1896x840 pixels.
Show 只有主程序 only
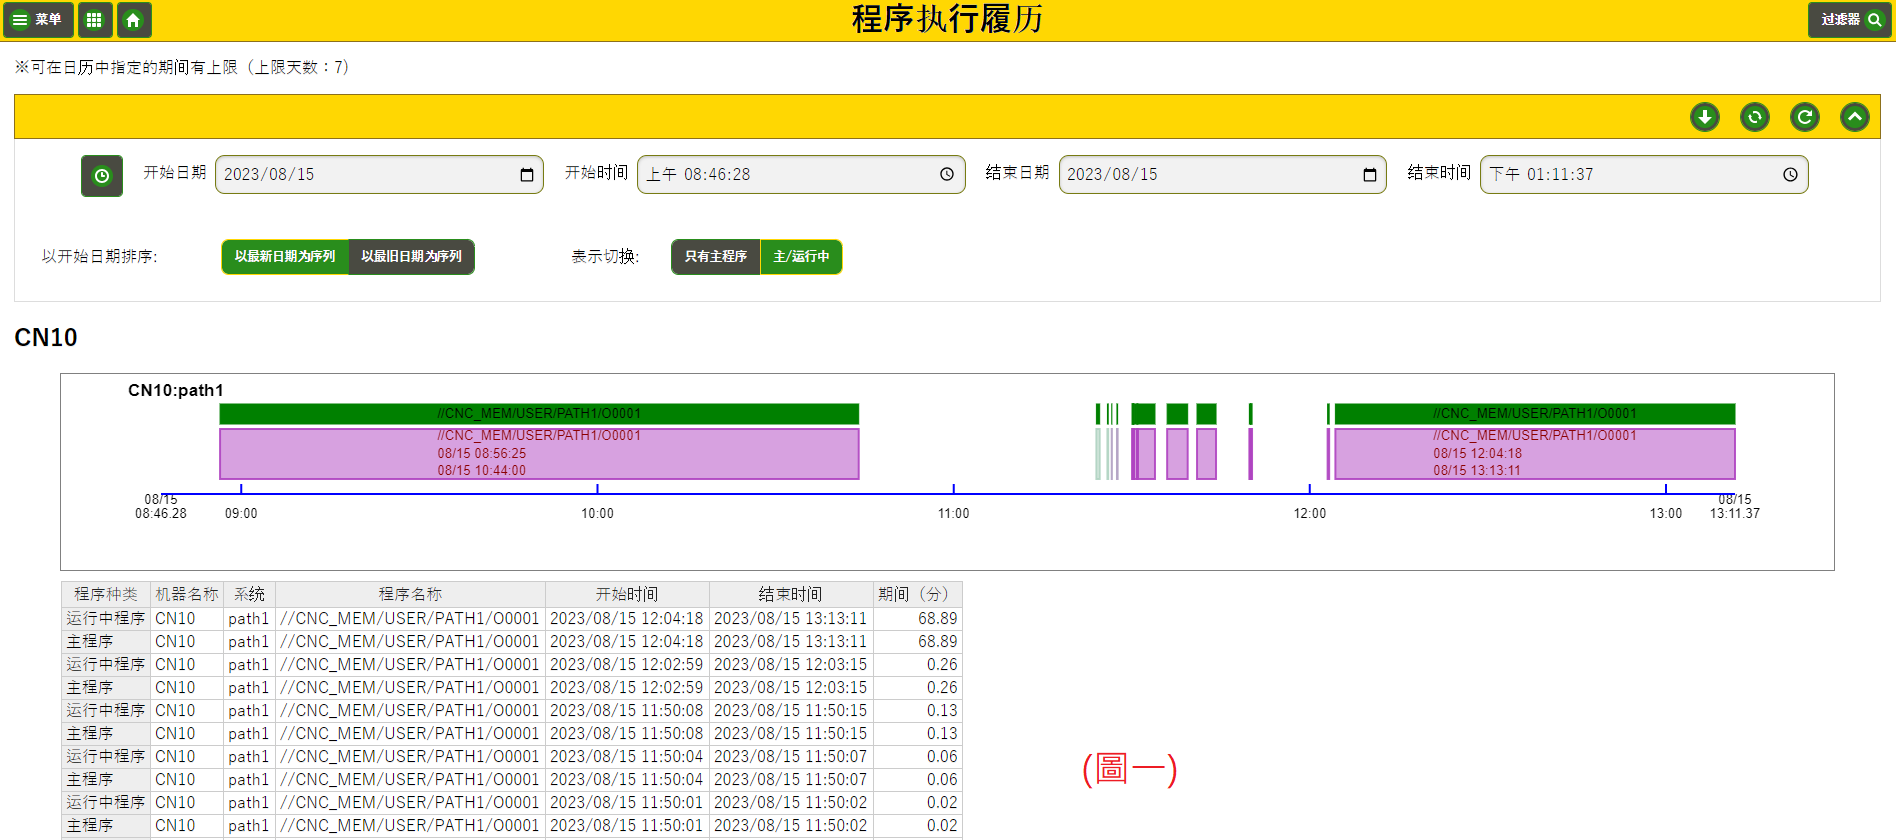pyautogui.click(x=716, y=257)
